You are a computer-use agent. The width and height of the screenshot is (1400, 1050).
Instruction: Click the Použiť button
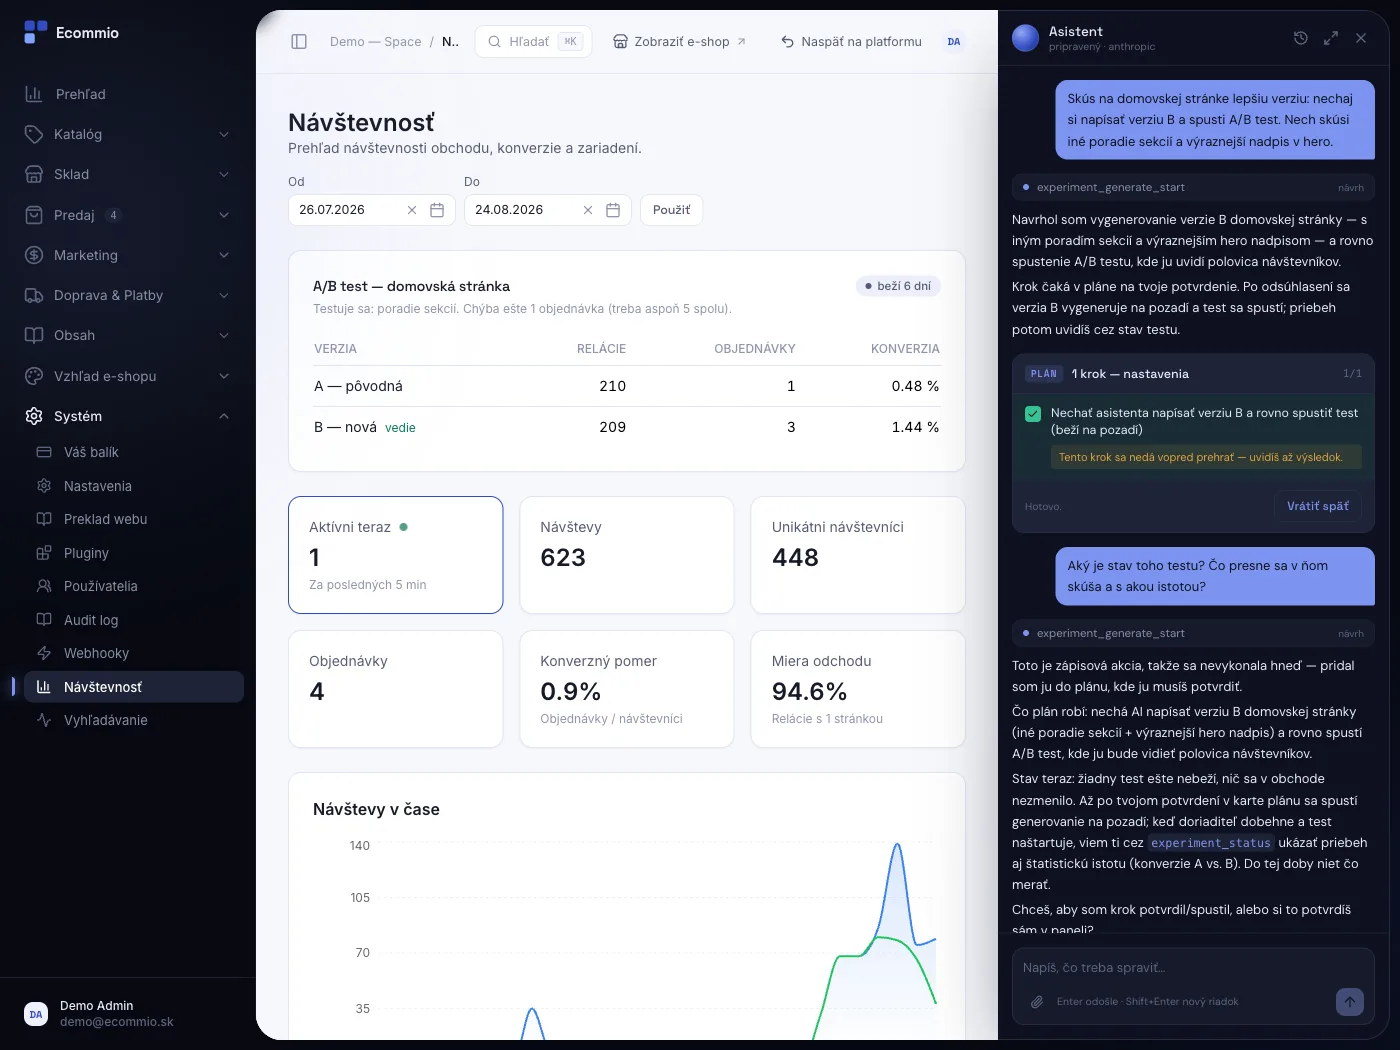[671, 210]
